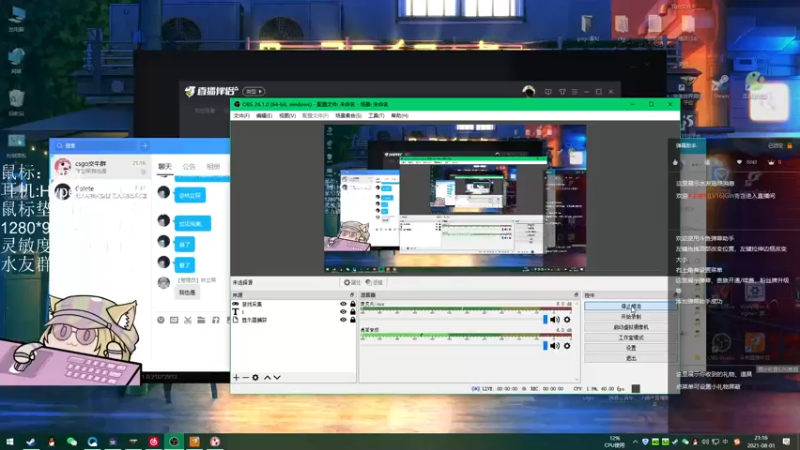Click the OBS preview canvas
Viewport: 800px width, 450px height.
(x=455, y=198)
